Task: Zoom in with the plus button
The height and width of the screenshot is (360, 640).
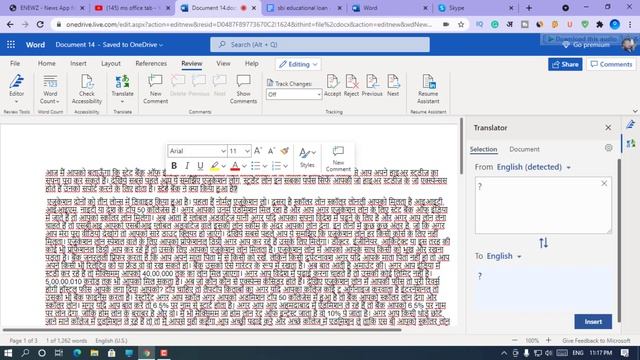Action: (x=549, y=340)
